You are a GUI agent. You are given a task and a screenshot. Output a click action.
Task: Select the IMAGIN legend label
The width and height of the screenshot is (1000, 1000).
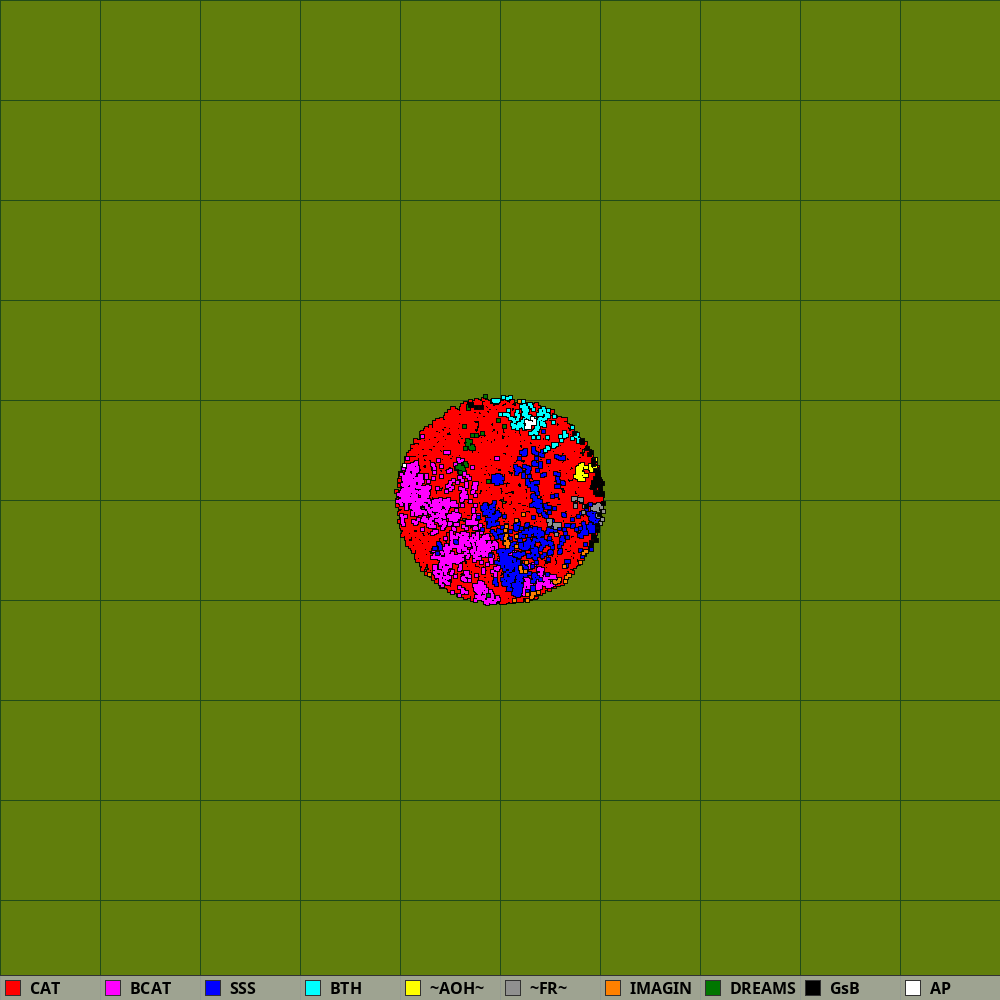[x=661, y=988]
